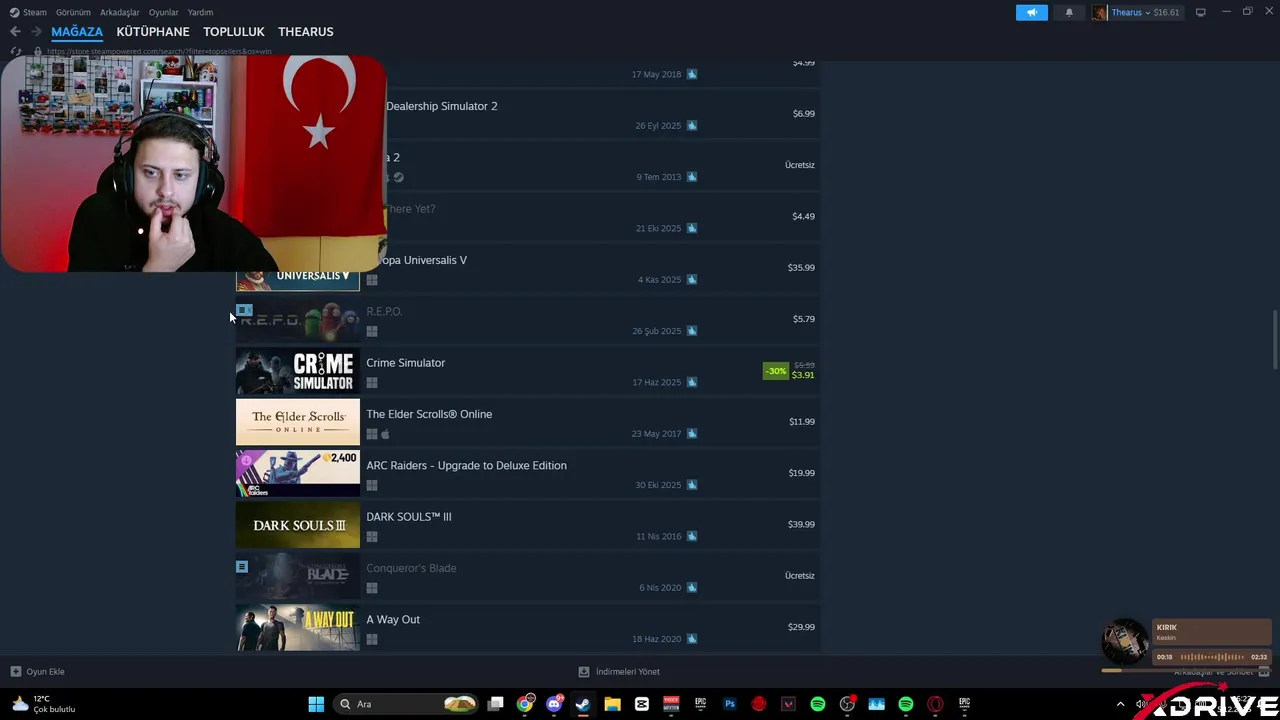Expand the Thearus account dropdown
1280x720 pixels.
coord(1147,13)
